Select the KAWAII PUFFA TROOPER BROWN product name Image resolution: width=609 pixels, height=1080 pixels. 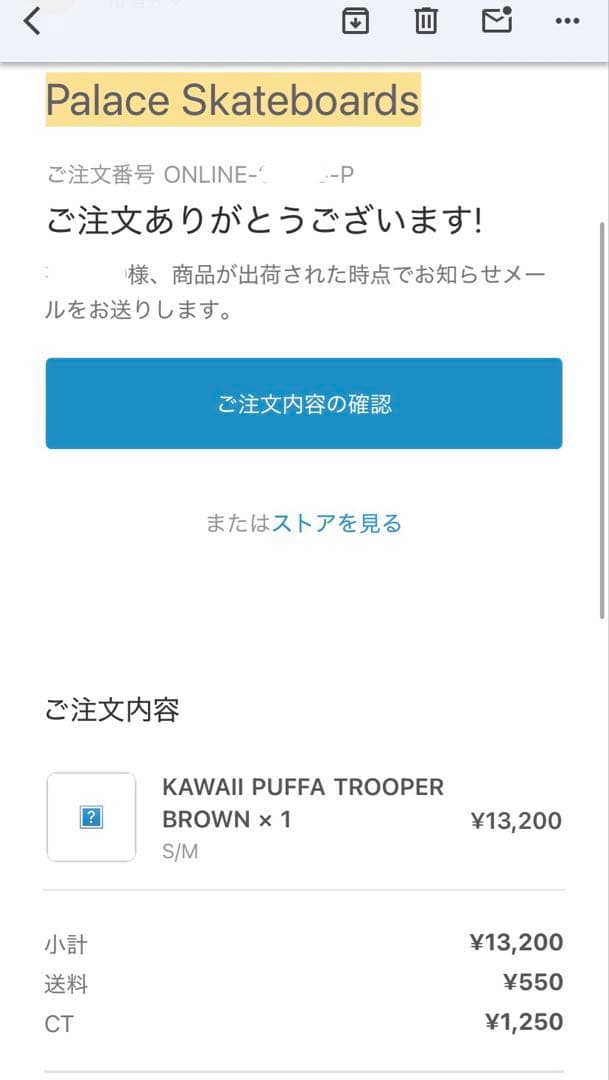303,803
